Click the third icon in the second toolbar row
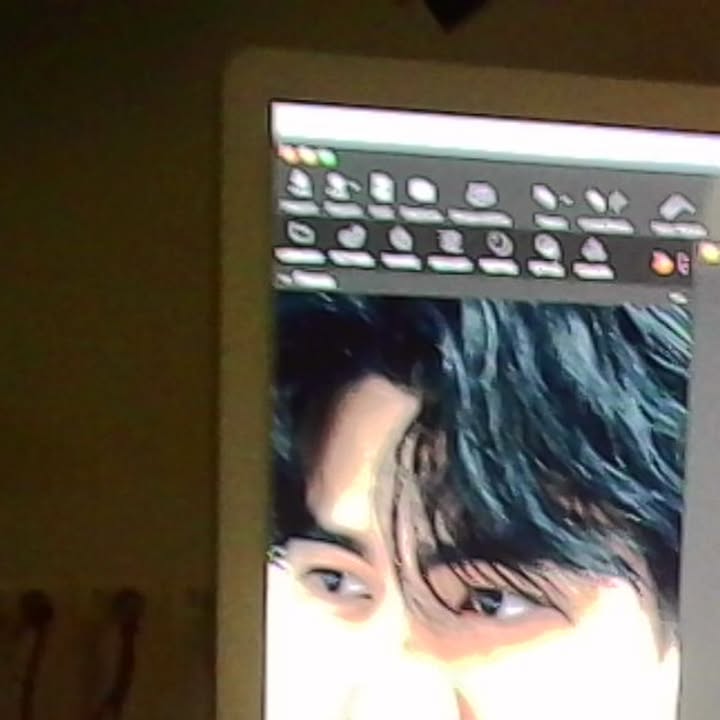 [x=400, y=239]
